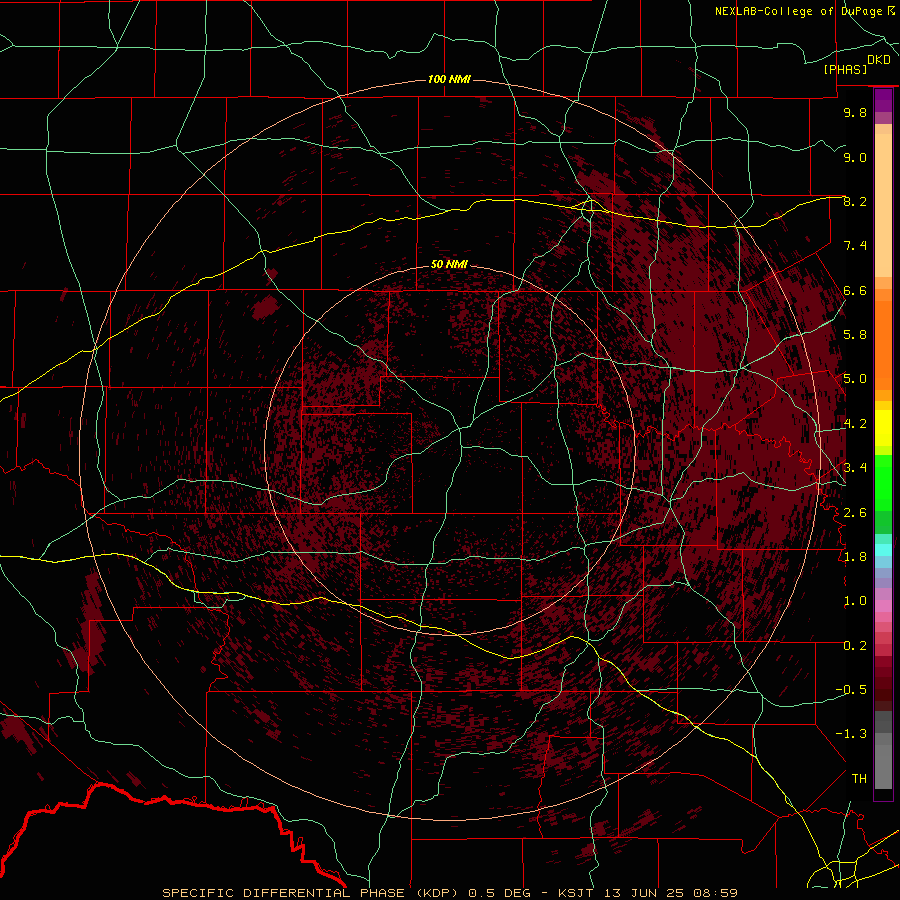Click the 100 NMI range ring label

click(449, 79)
